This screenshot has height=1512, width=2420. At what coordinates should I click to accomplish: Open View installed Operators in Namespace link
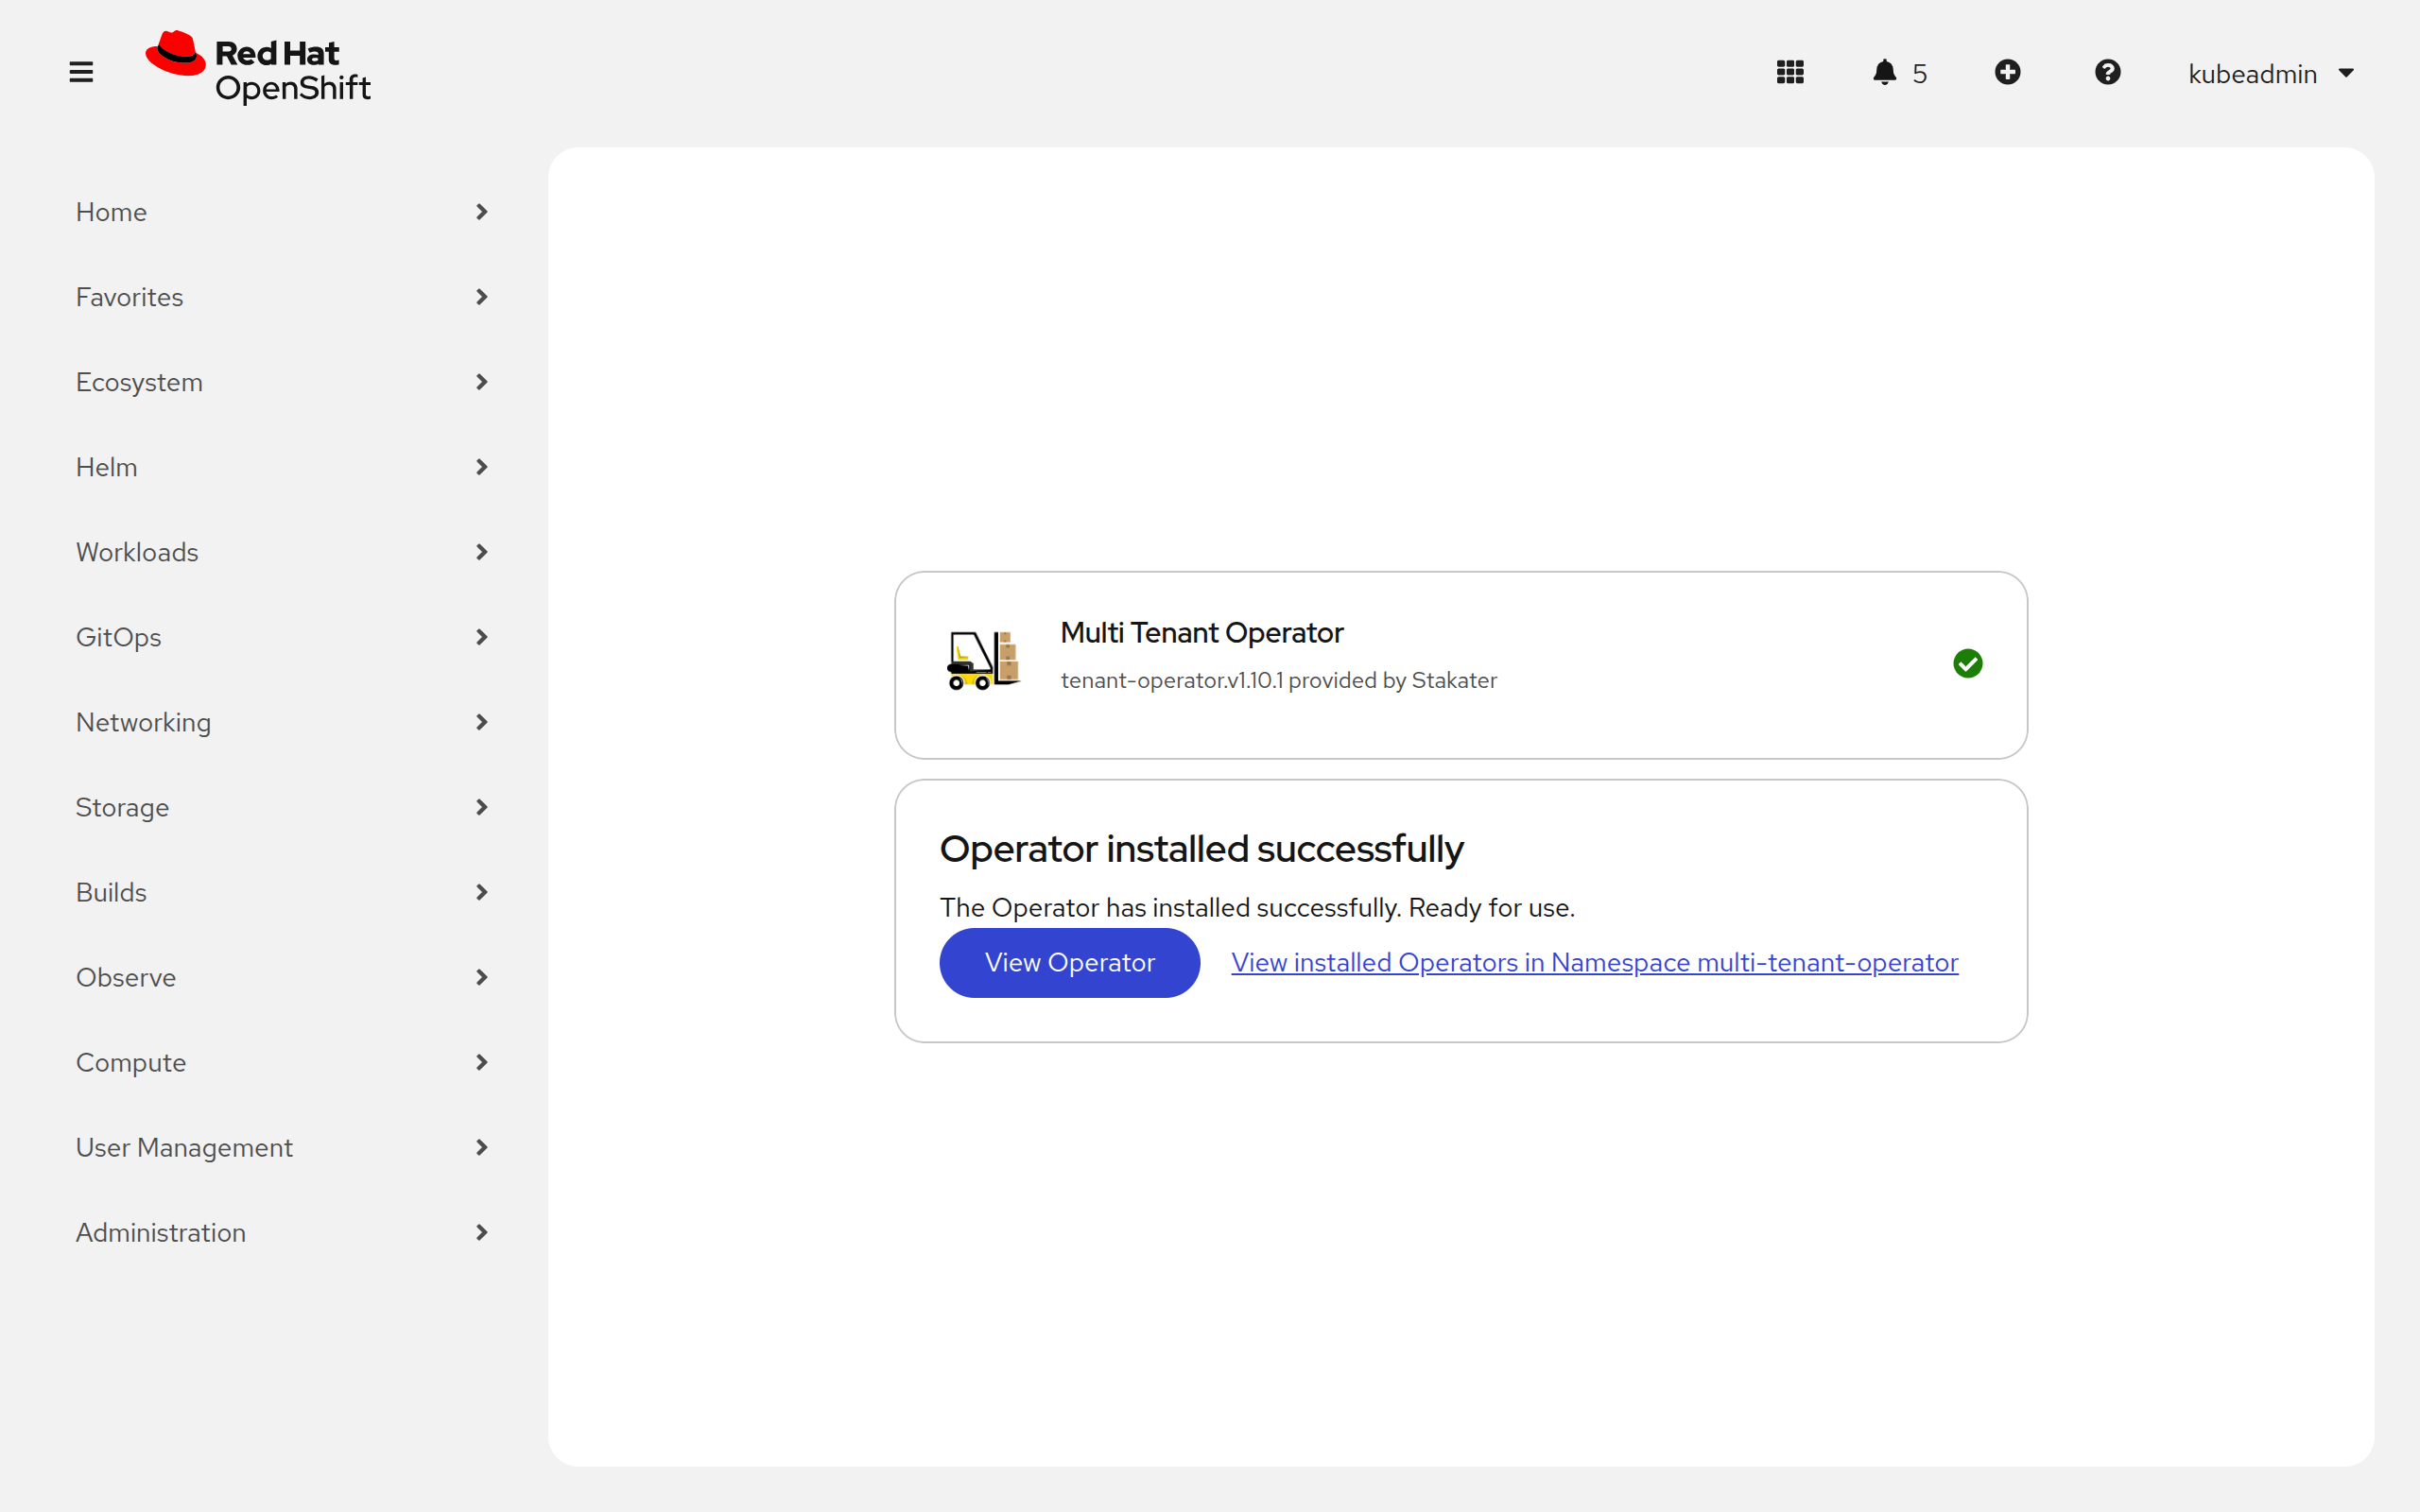pos(1594,962)
